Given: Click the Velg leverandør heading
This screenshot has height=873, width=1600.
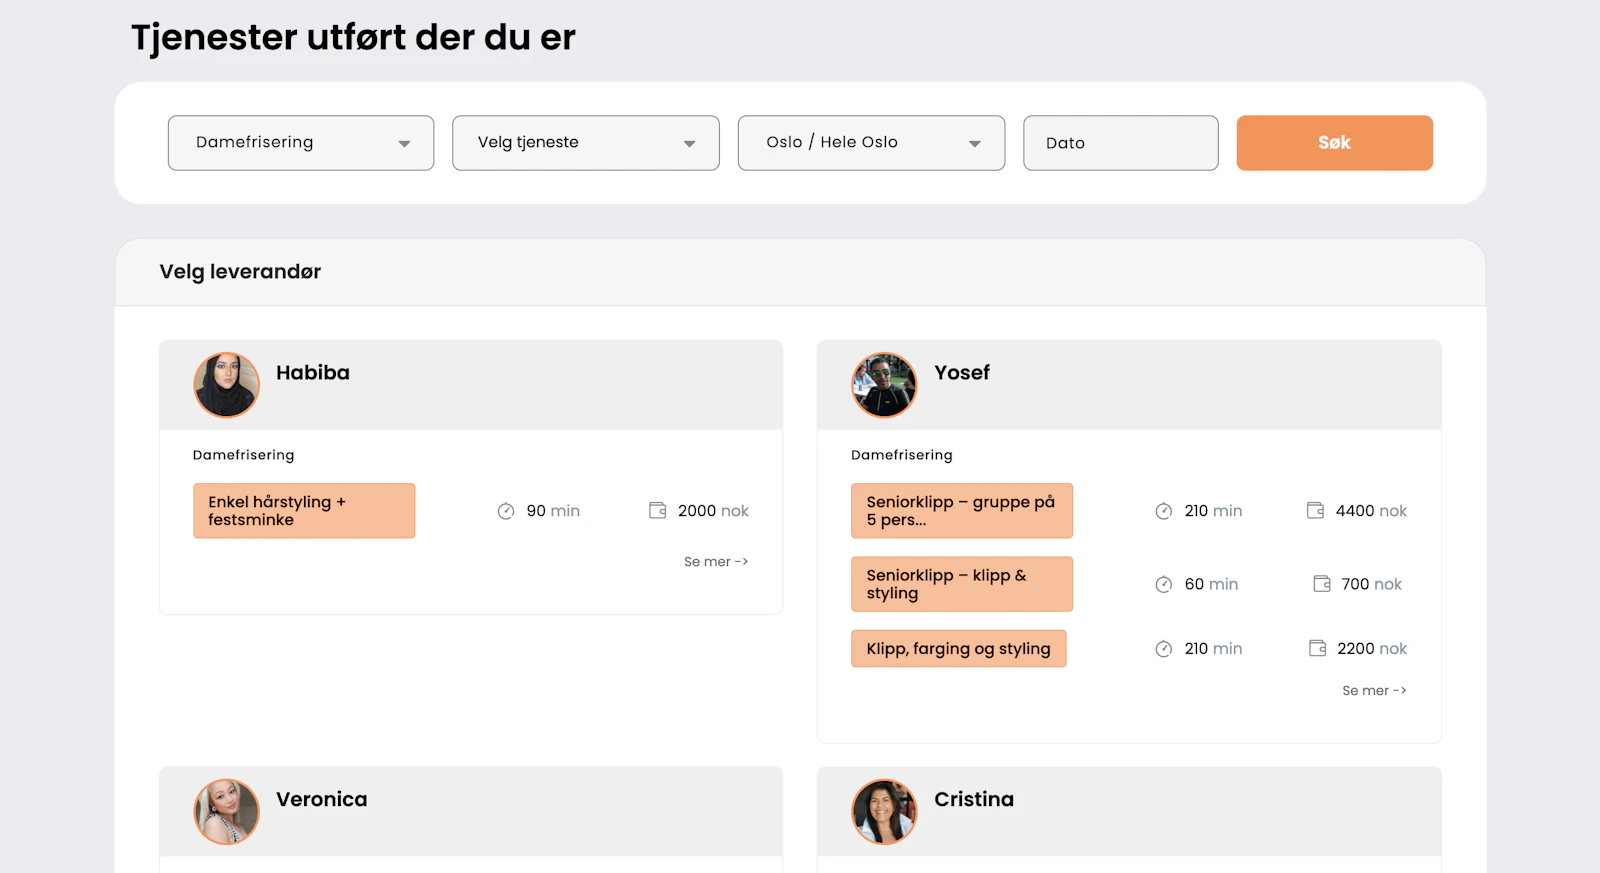Looking at the screenshot, I should 240,272.
